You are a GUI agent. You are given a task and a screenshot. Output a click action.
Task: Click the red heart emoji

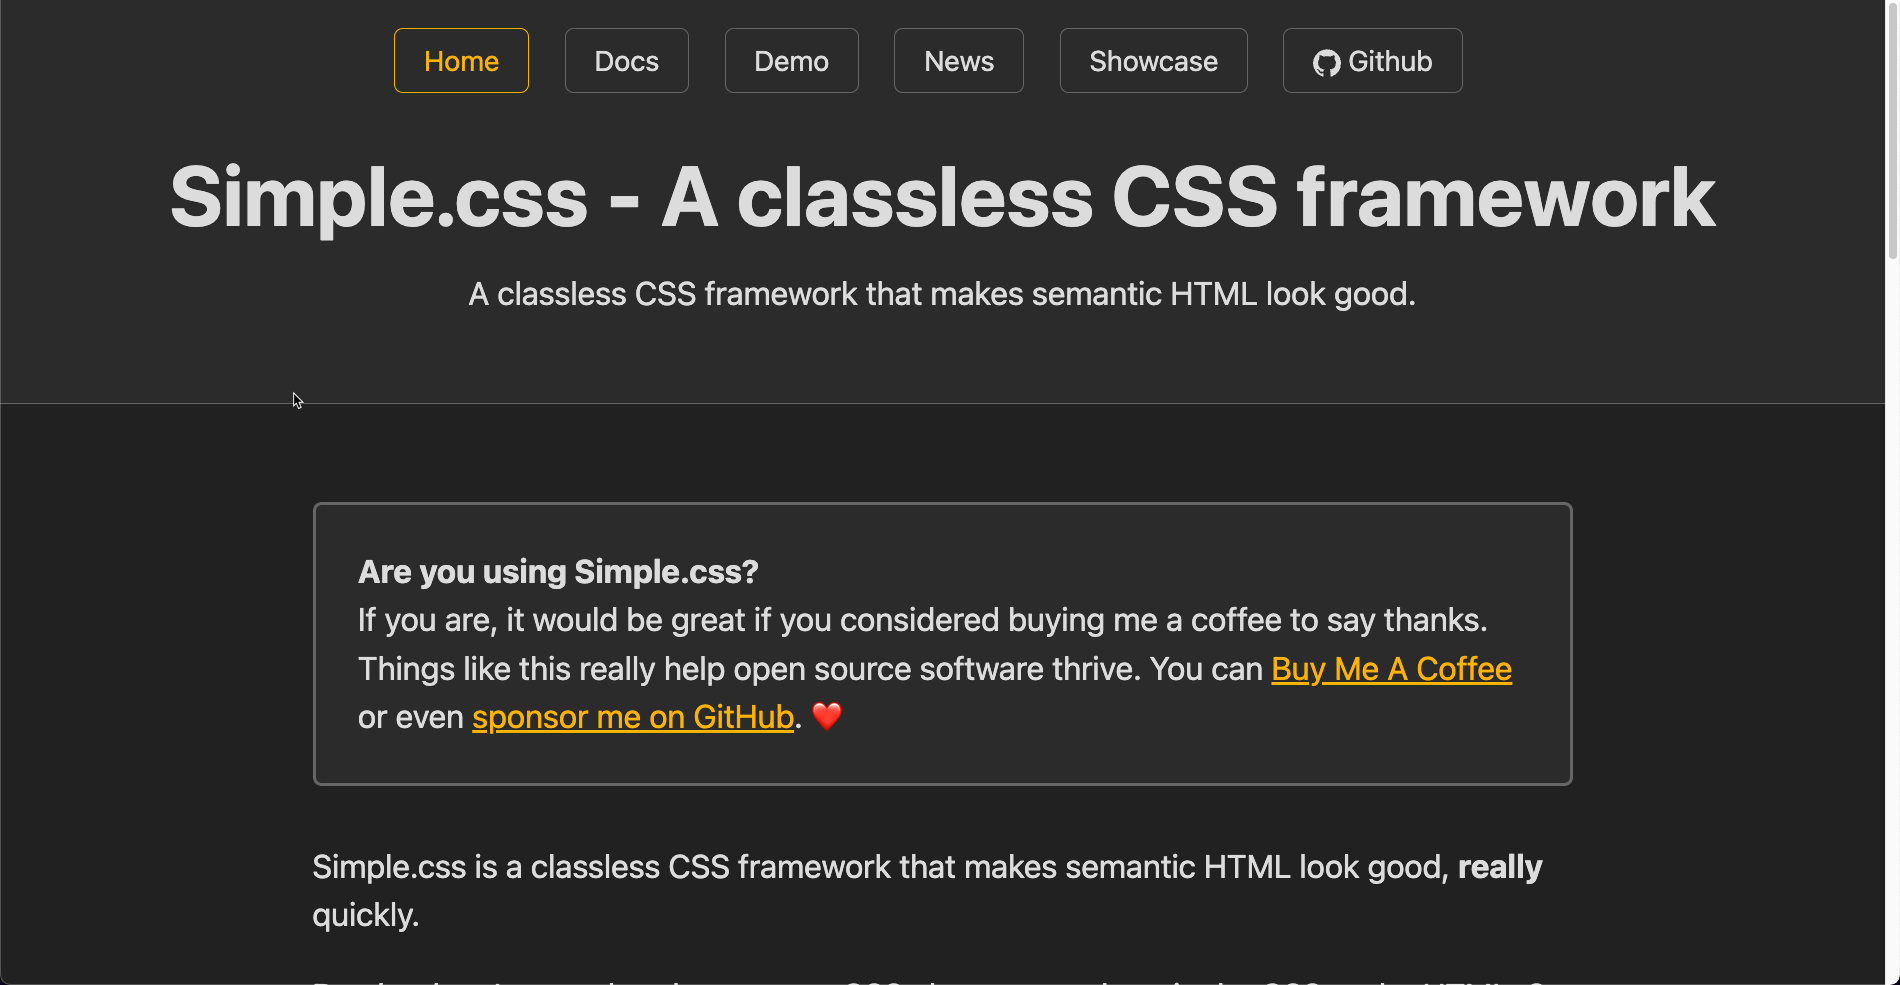point(827,716)
